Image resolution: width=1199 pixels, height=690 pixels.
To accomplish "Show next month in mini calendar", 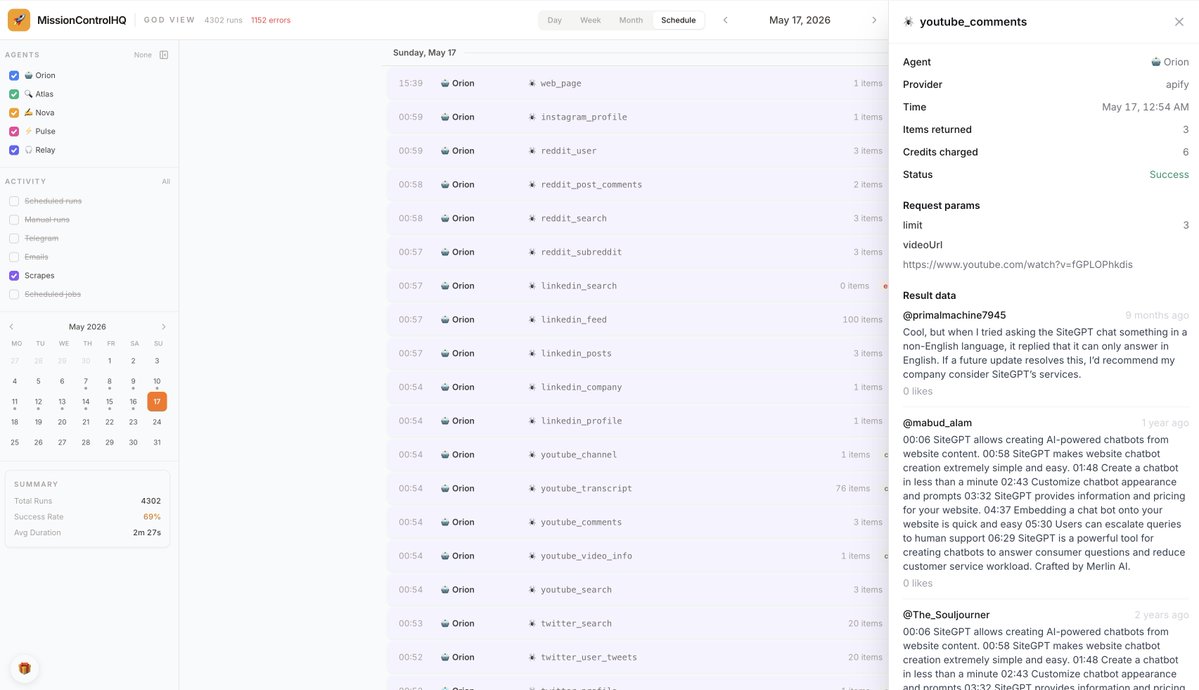I will 163,327.
